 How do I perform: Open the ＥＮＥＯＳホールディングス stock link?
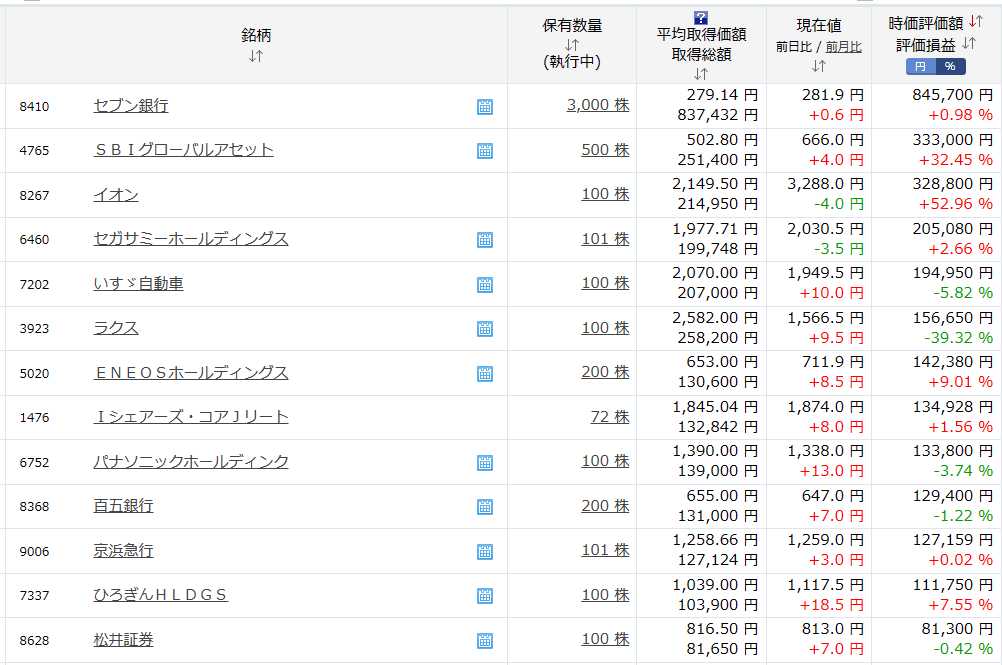tap(191, 372)
